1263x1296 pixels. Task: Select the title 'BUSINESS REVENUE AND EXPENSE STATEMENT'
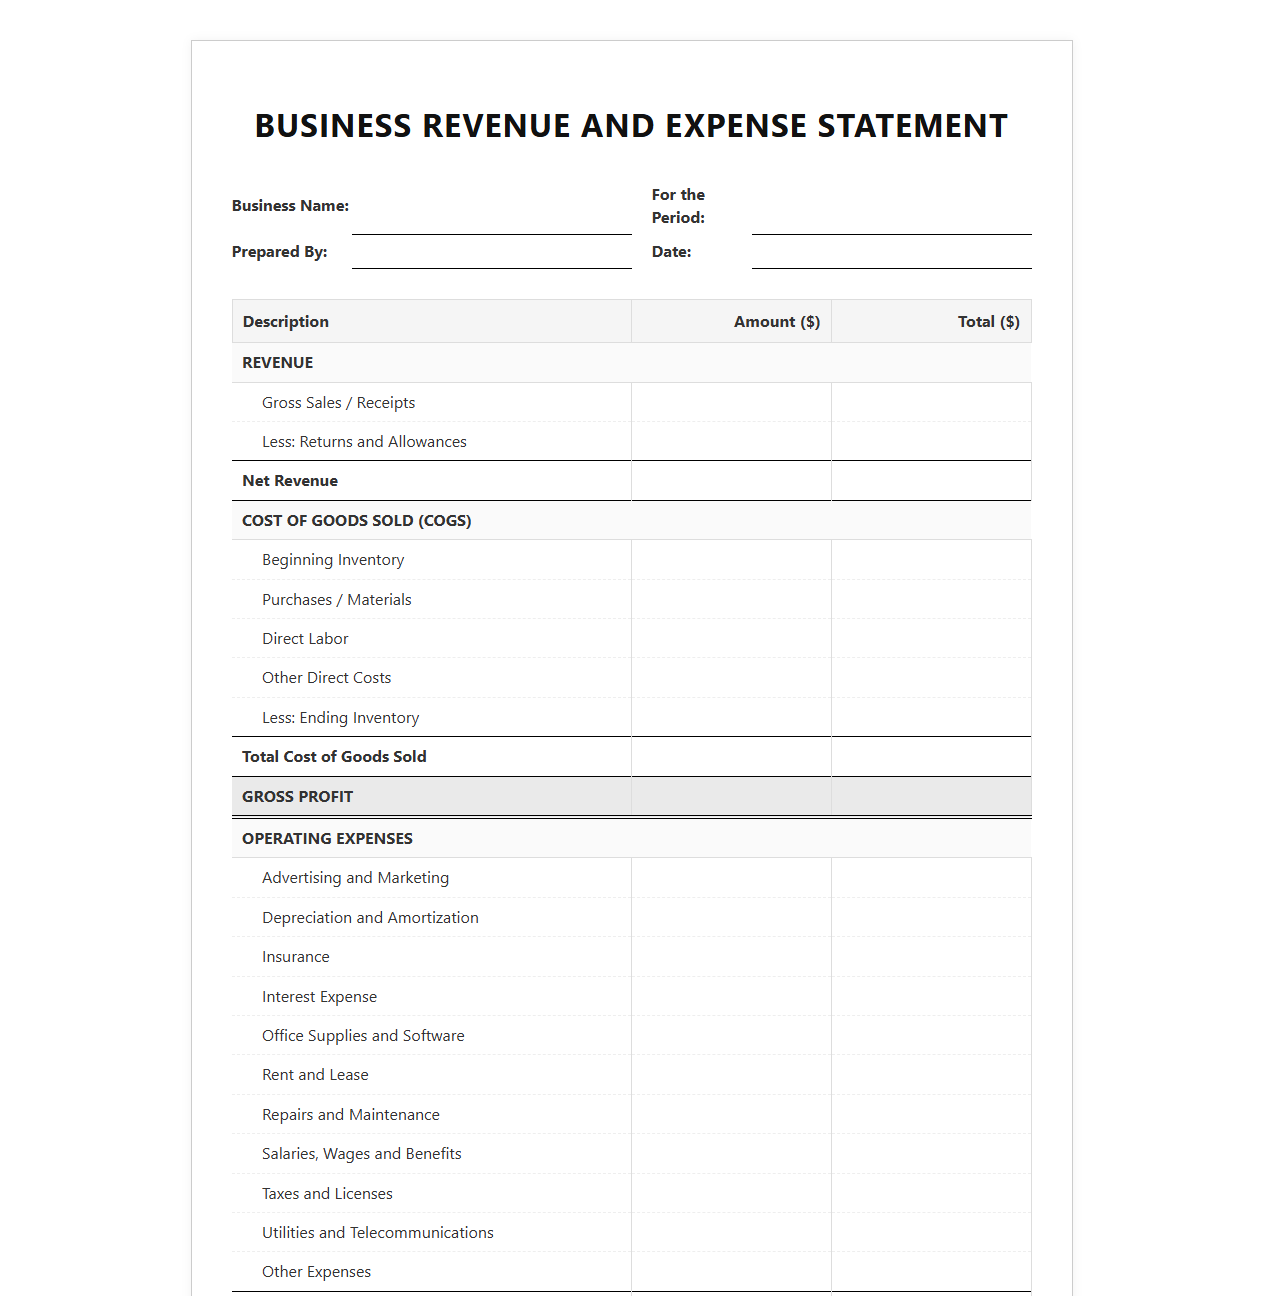631,126
